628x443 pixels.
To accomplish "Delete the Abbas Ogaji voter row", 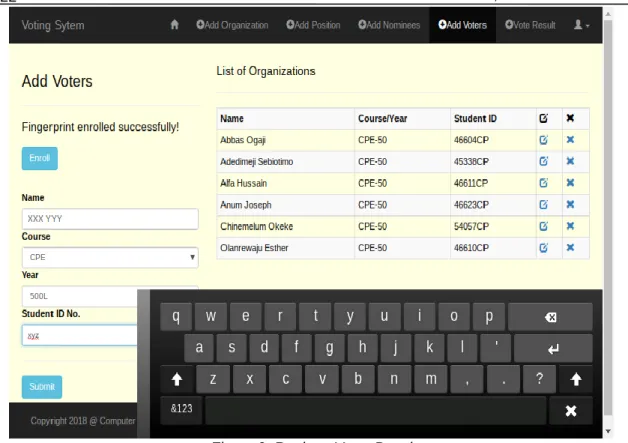I will tap(570, 139).
